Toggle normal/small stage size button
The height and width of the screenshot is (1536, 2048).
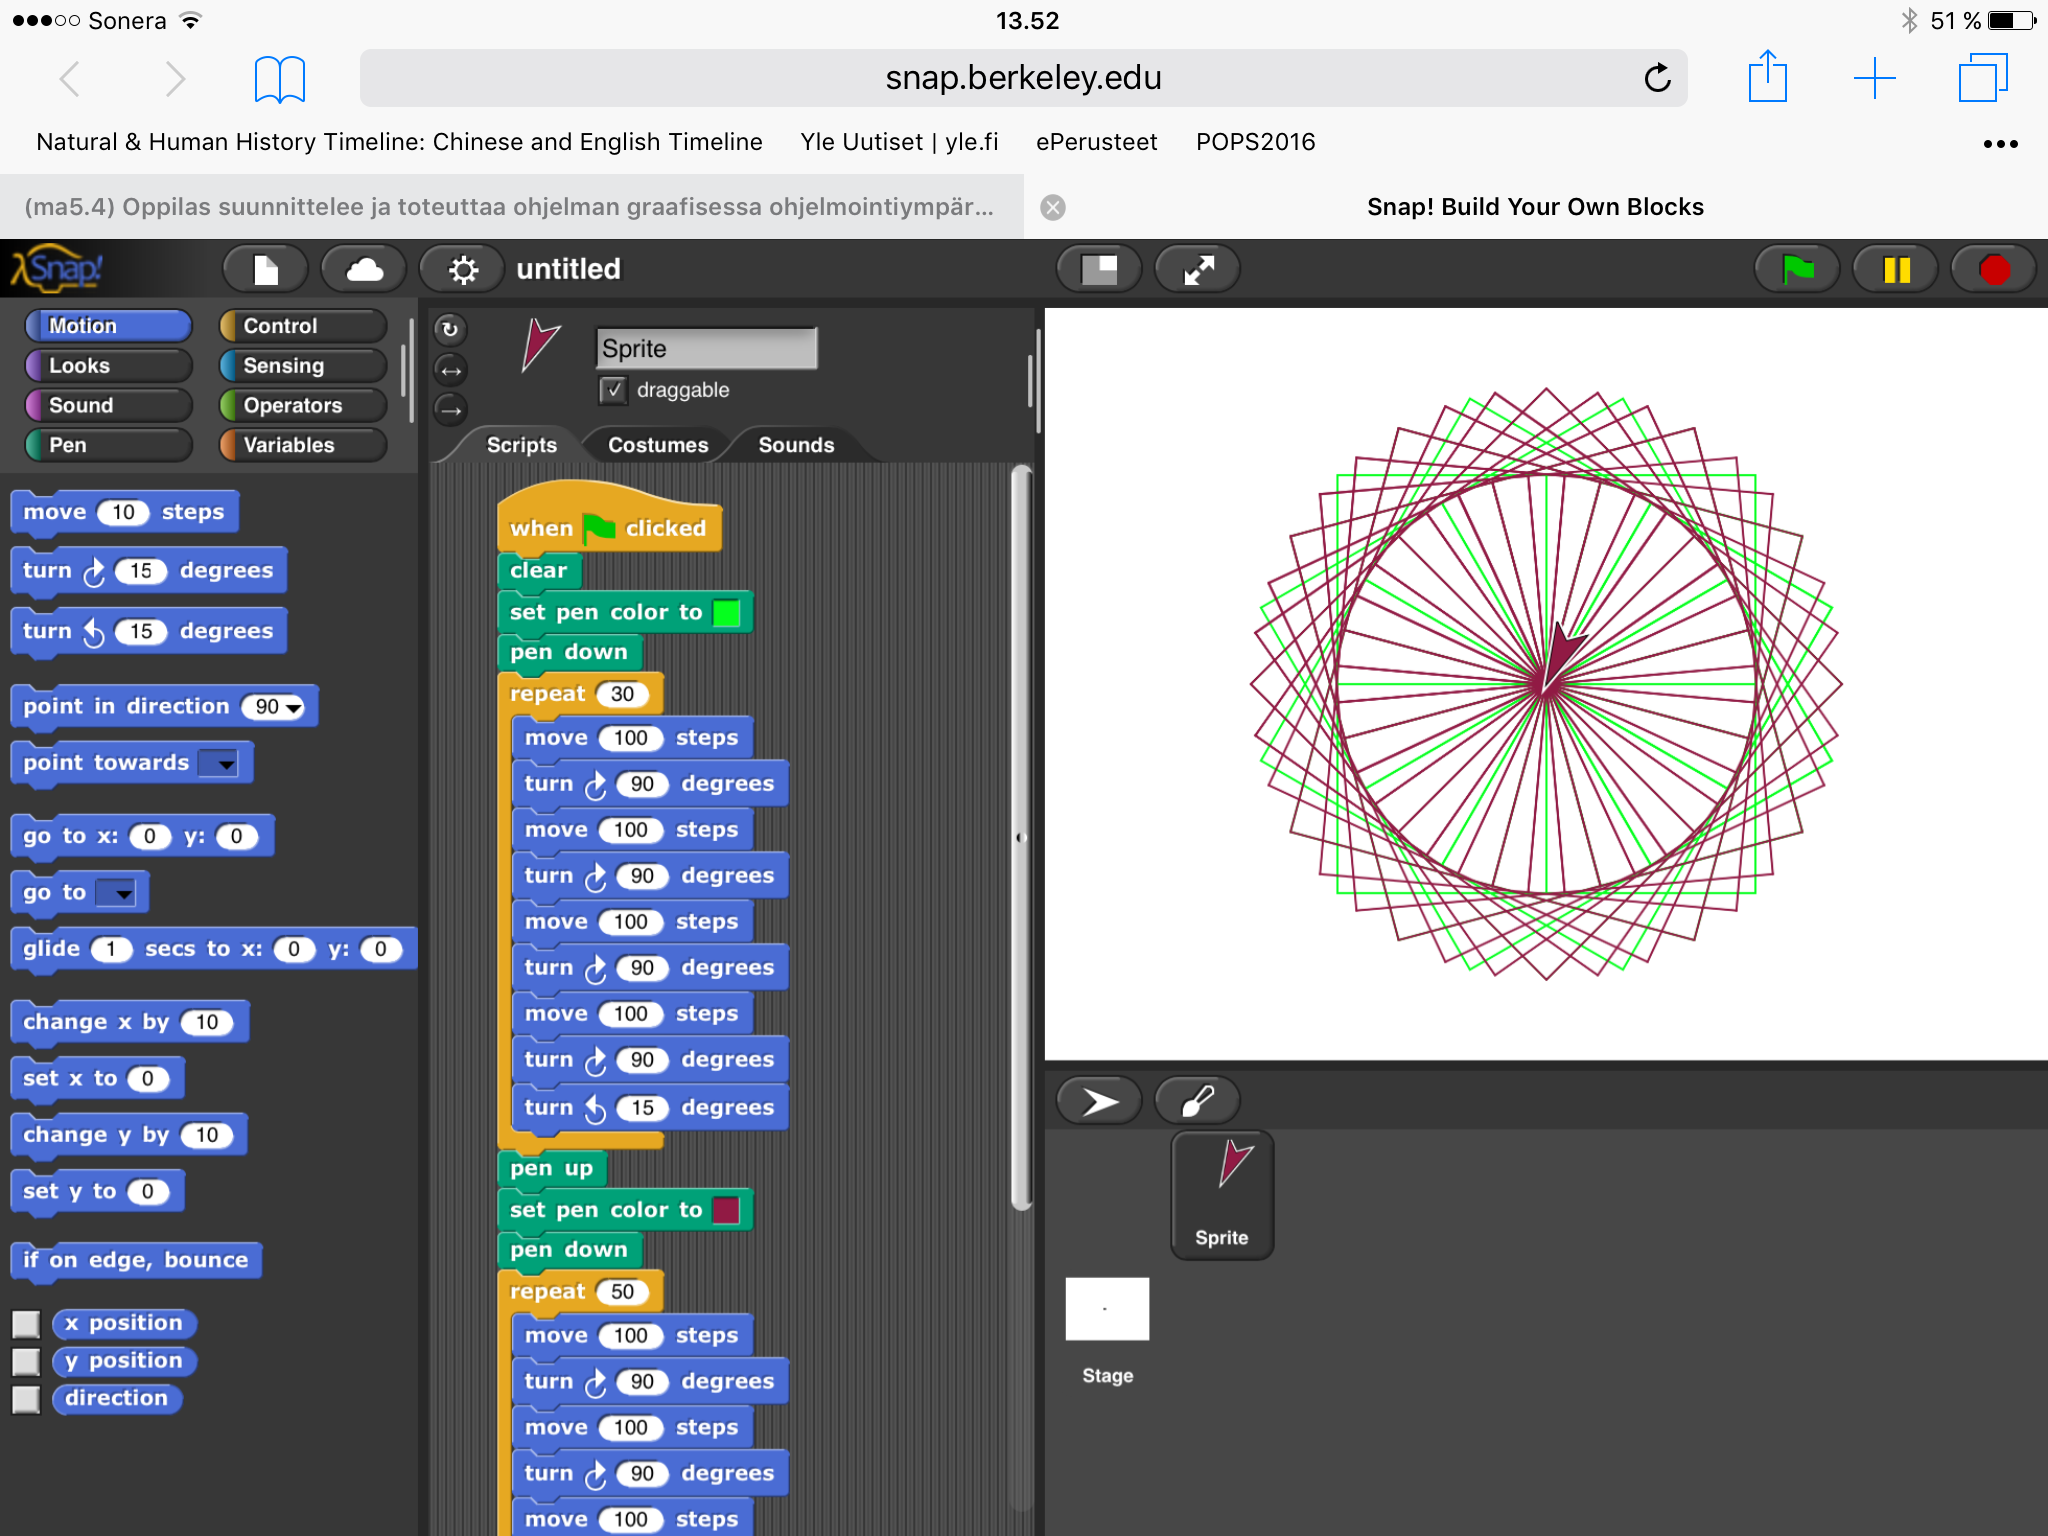tap(1099, 269)
